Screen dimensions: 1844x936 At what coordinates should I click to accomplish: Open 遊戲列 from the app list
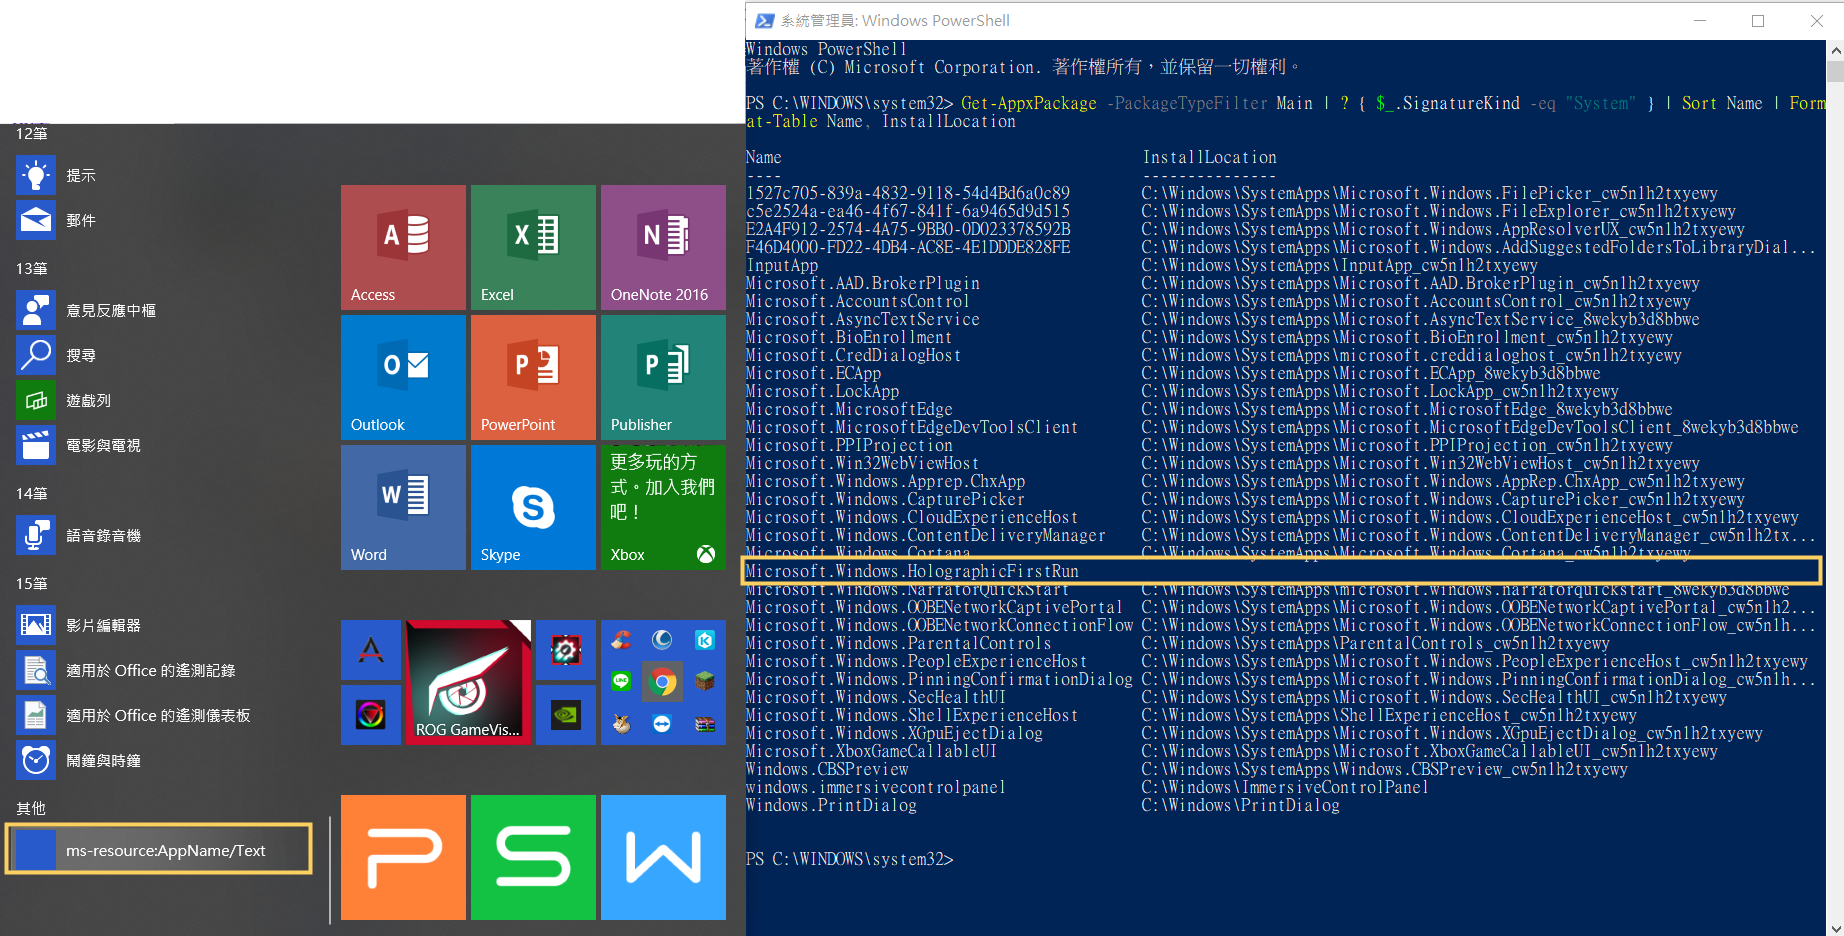[160, 400]
